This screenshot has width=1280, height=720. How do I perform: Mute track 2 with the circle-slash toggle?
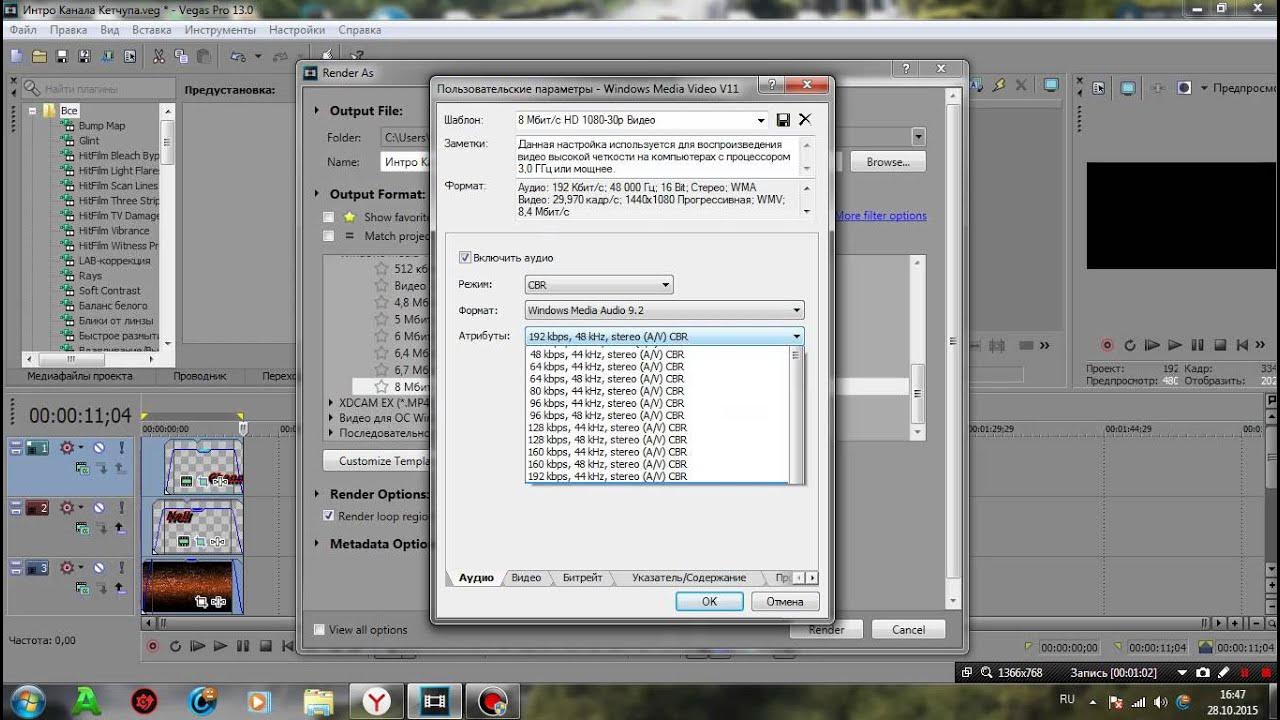(x=99, y=508)
